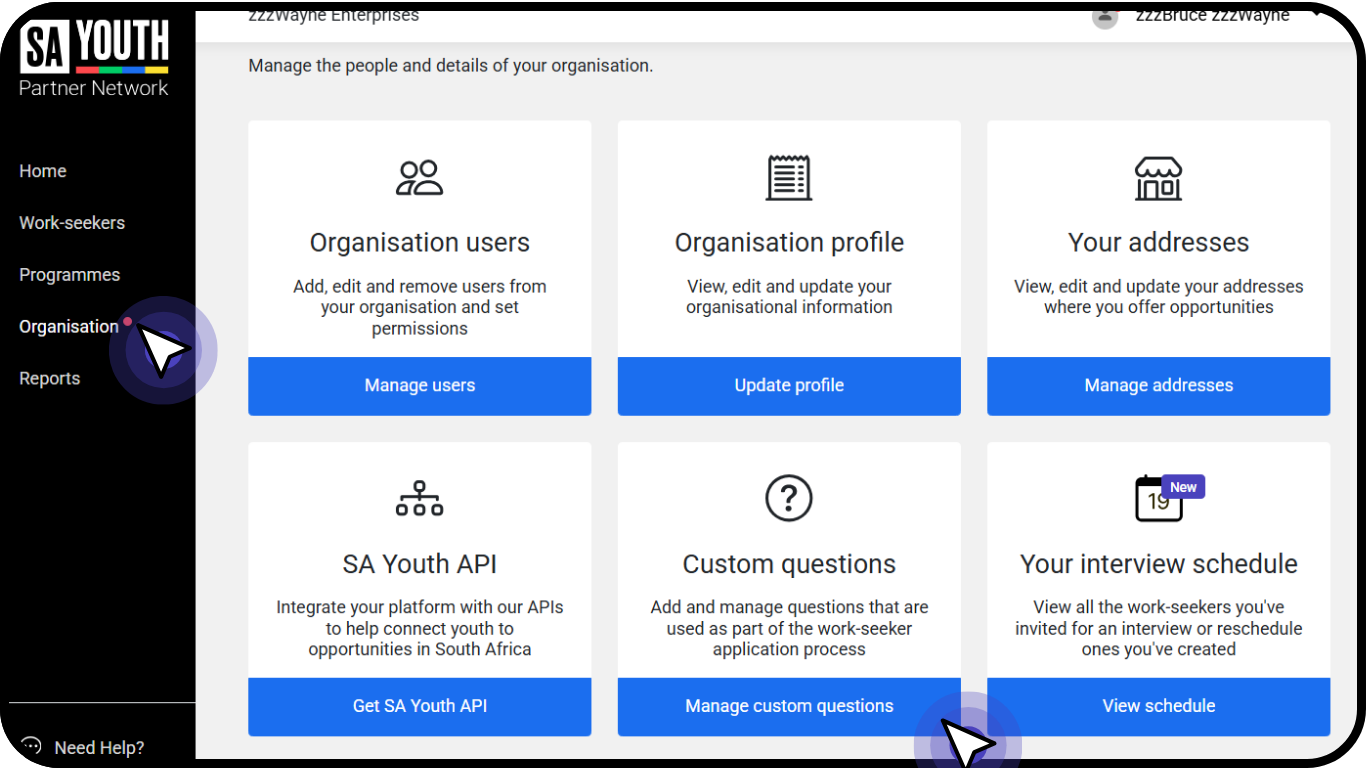This screenshot has width=1366, height=768.
Task: Click the question mark icon above Custom questions
Action: coord(789,497)
